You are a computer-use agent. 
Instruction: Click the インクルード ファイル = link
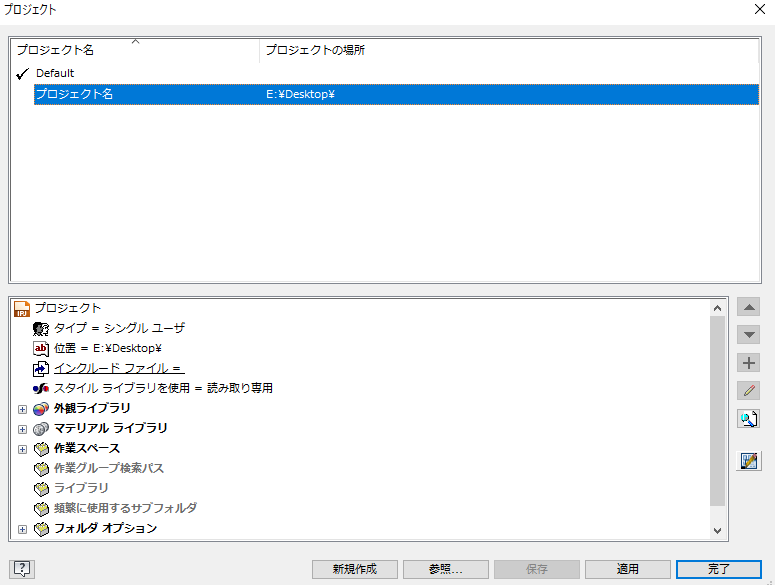pyautogui.click(x=119, y=368)
